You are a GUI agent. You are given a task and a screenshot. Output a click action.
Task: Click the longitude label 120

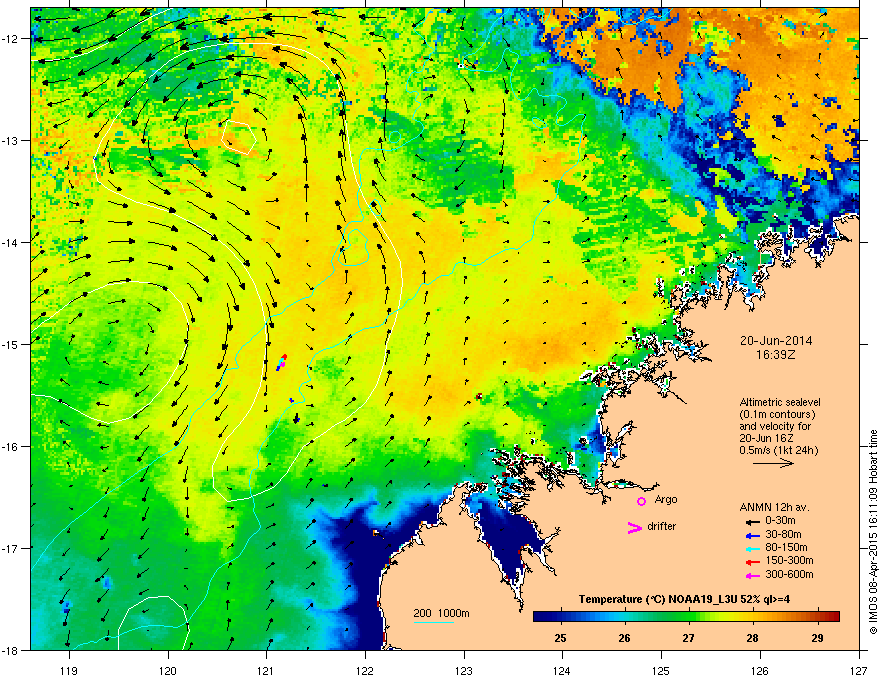click(168, 671)
